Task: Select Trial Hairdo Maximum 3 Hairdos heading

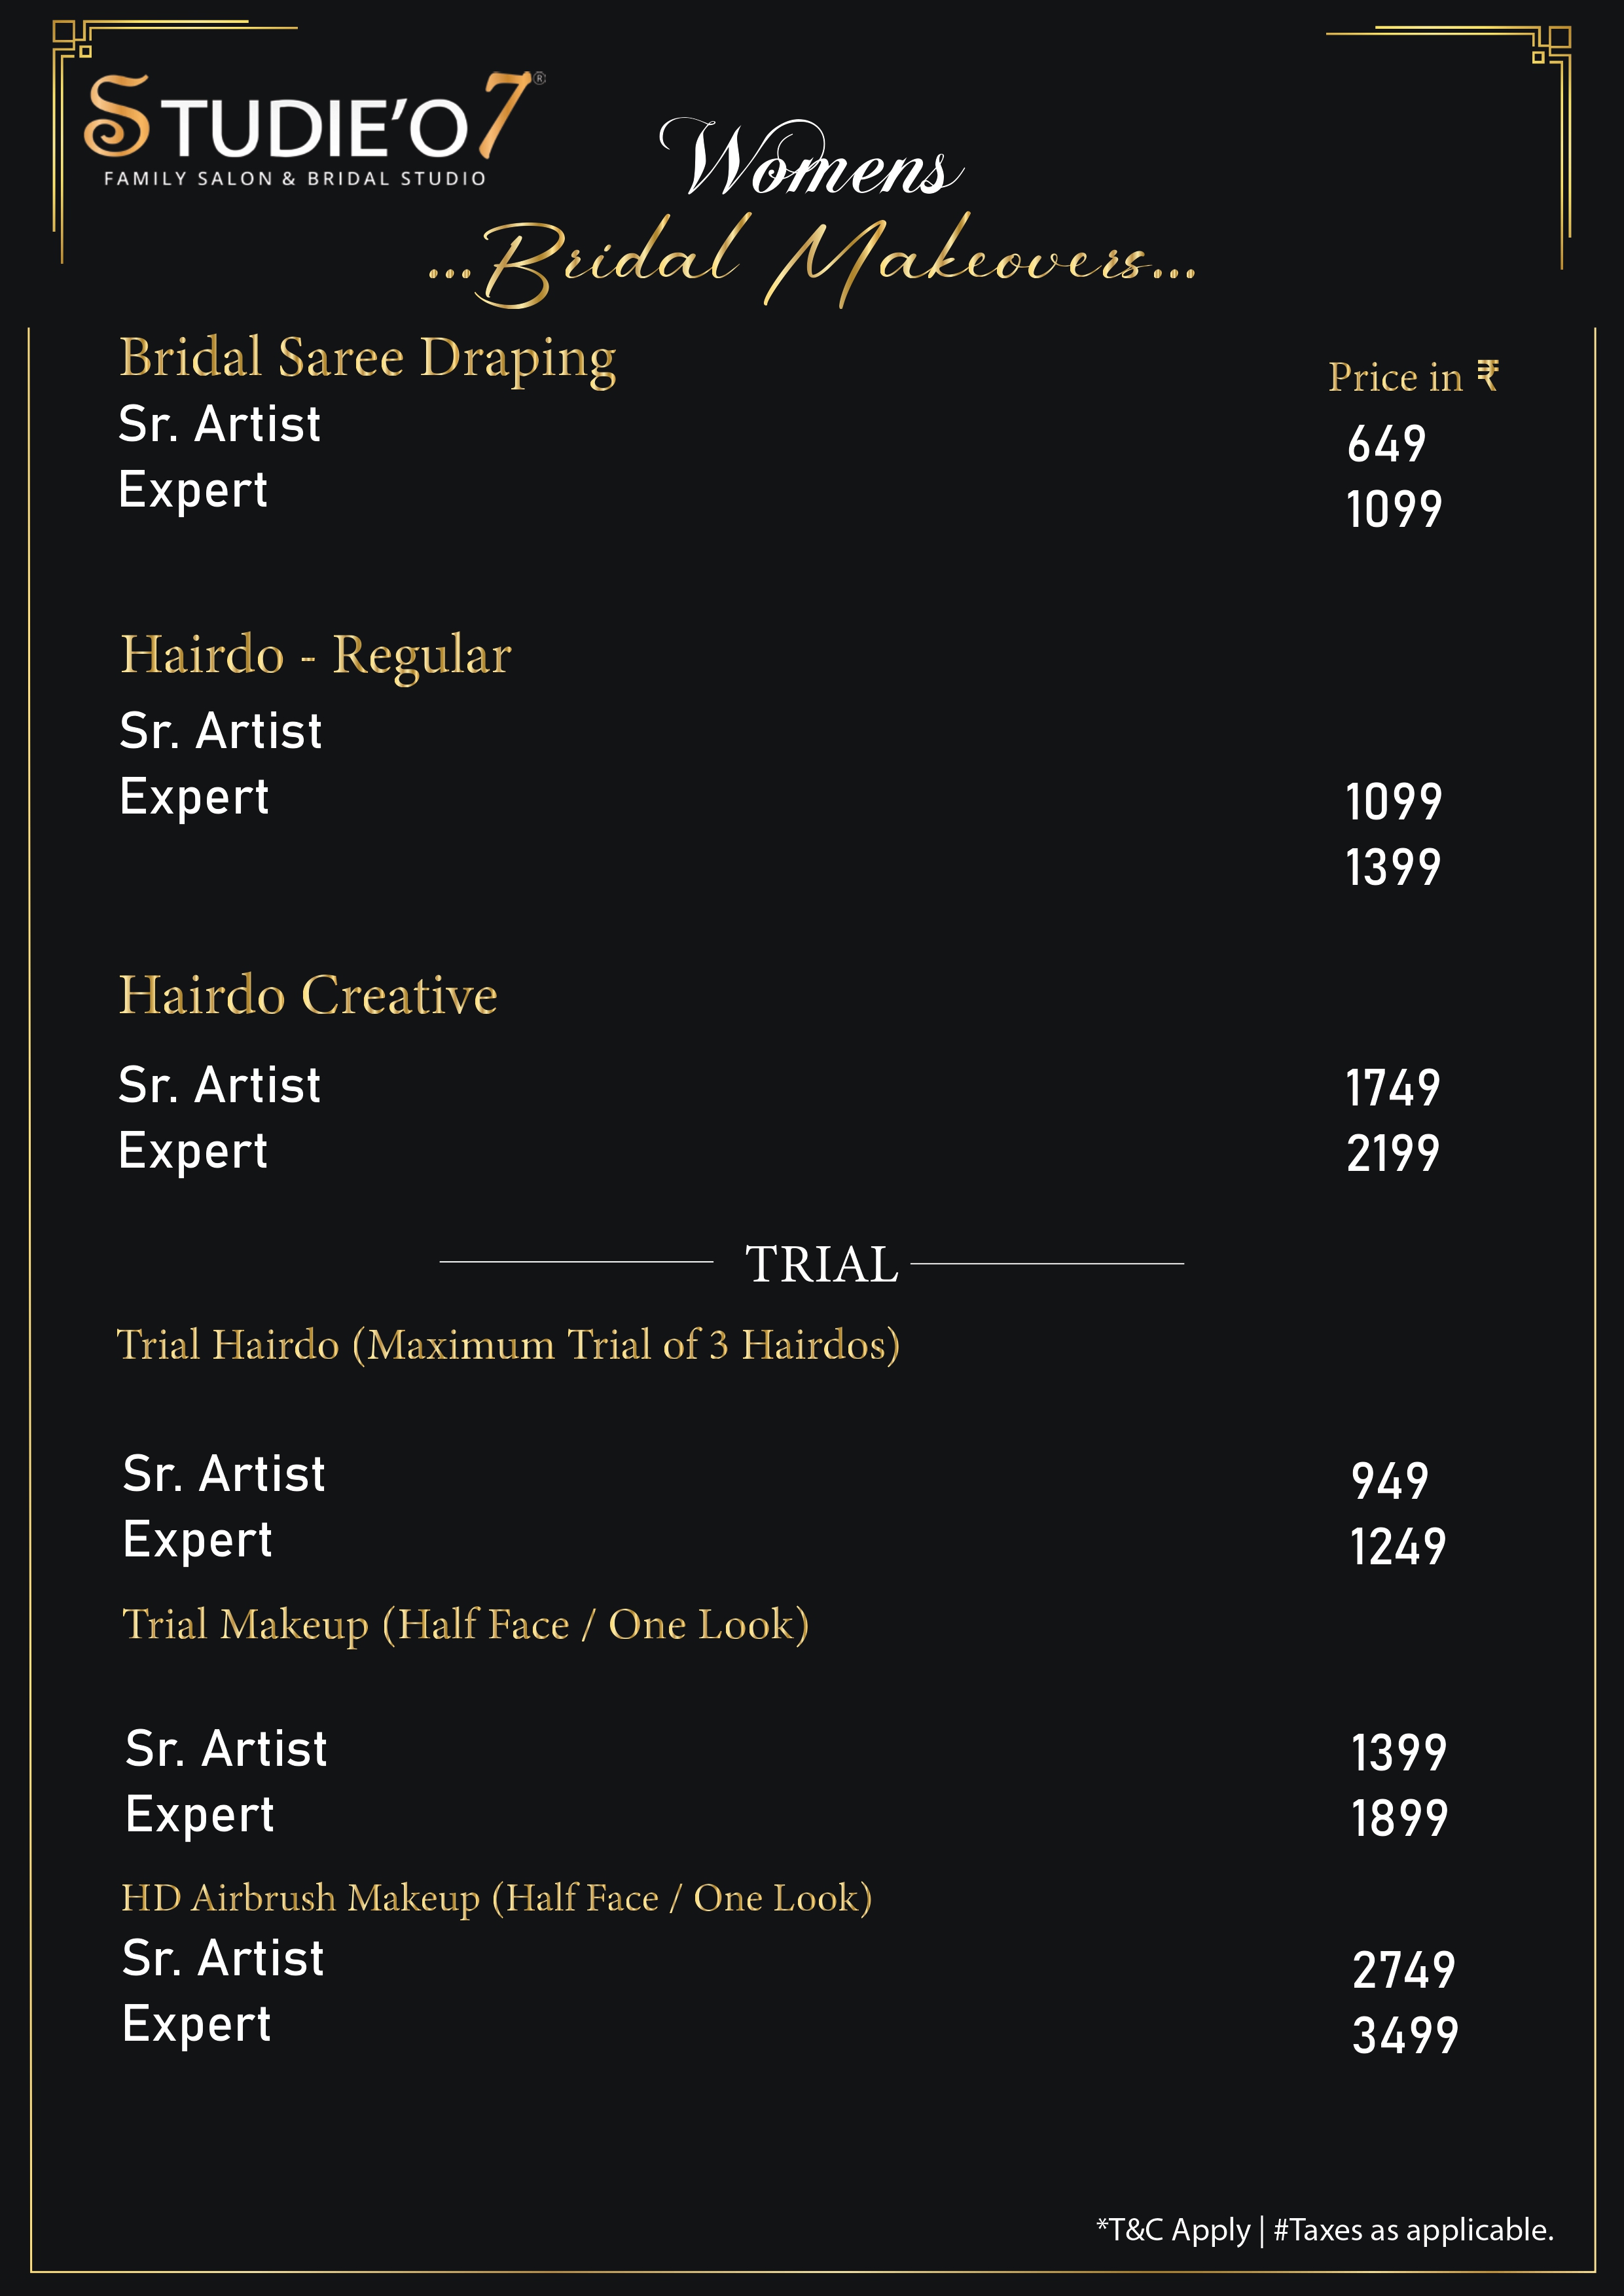Action: point(508,1345)
